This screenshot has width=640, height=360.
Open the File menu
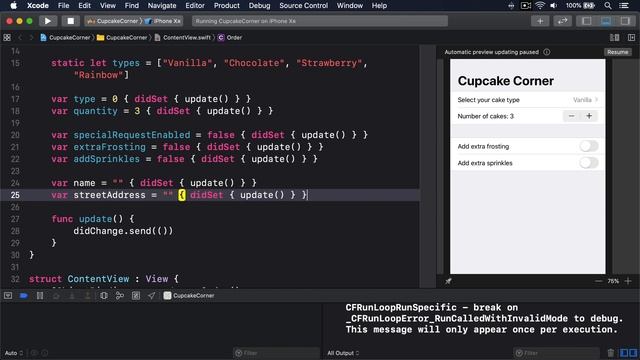63,6
